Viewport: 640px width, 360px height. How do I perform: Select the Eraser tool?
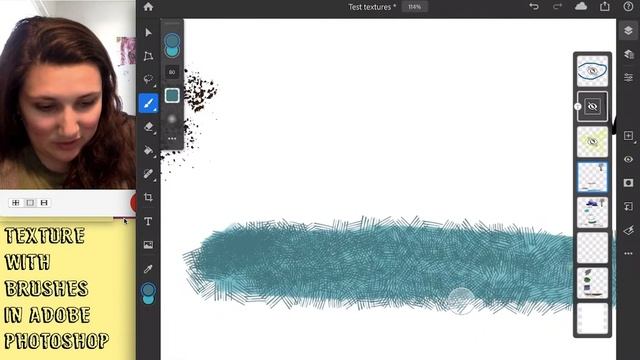click(148, 127)
